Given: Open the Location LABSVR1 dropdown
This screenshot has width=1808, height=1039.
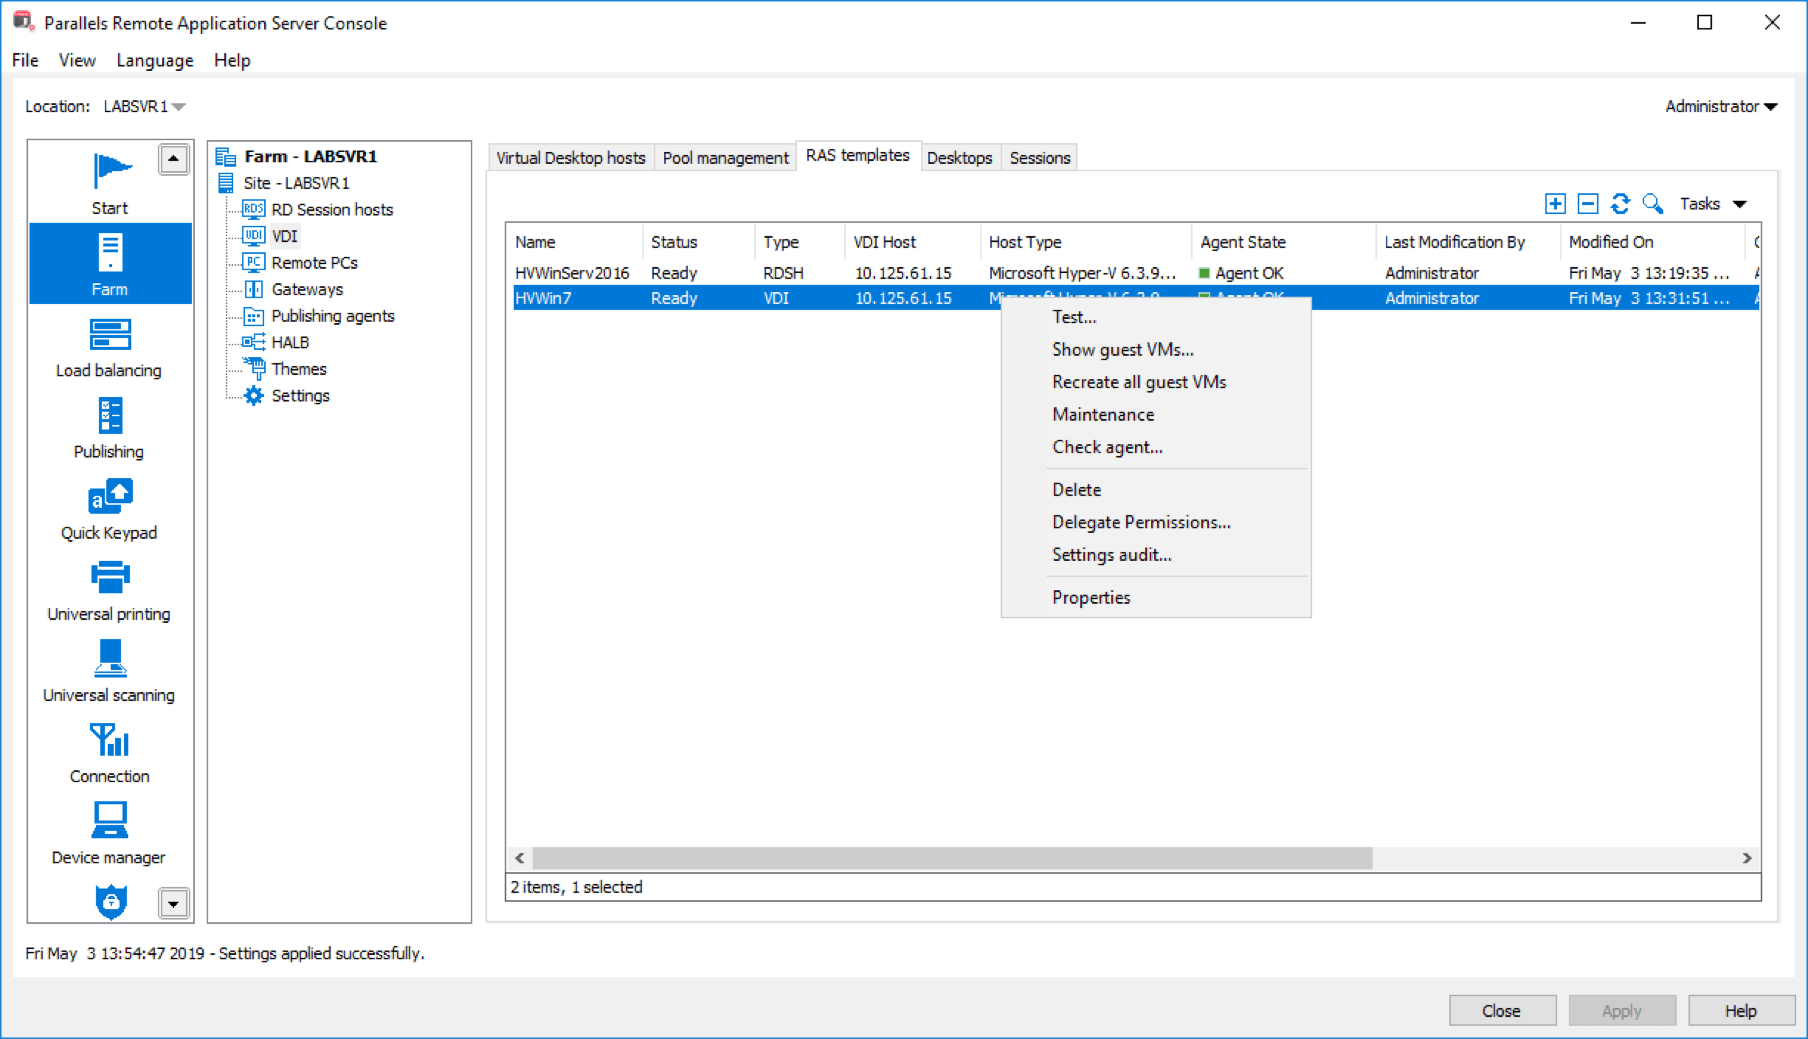Looking at the screenshot, I should 145,106.
